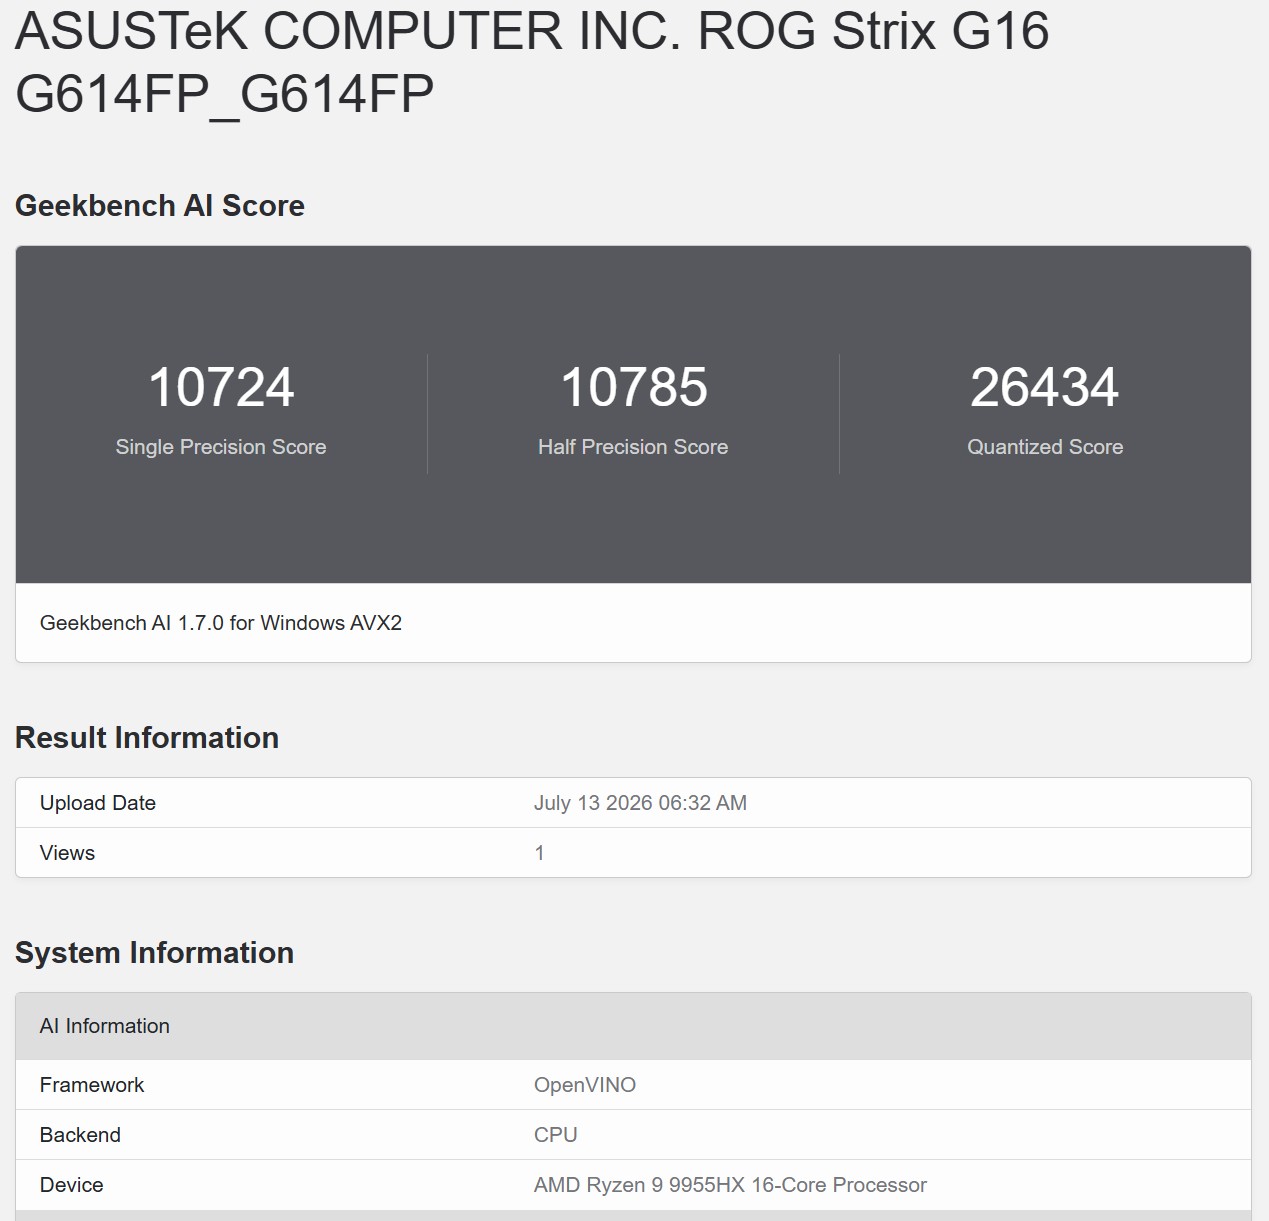This screenshot has width=1269, height=1221.
Task: Click the Quantized Score value 26434
Action: (x=1045, y=387)
